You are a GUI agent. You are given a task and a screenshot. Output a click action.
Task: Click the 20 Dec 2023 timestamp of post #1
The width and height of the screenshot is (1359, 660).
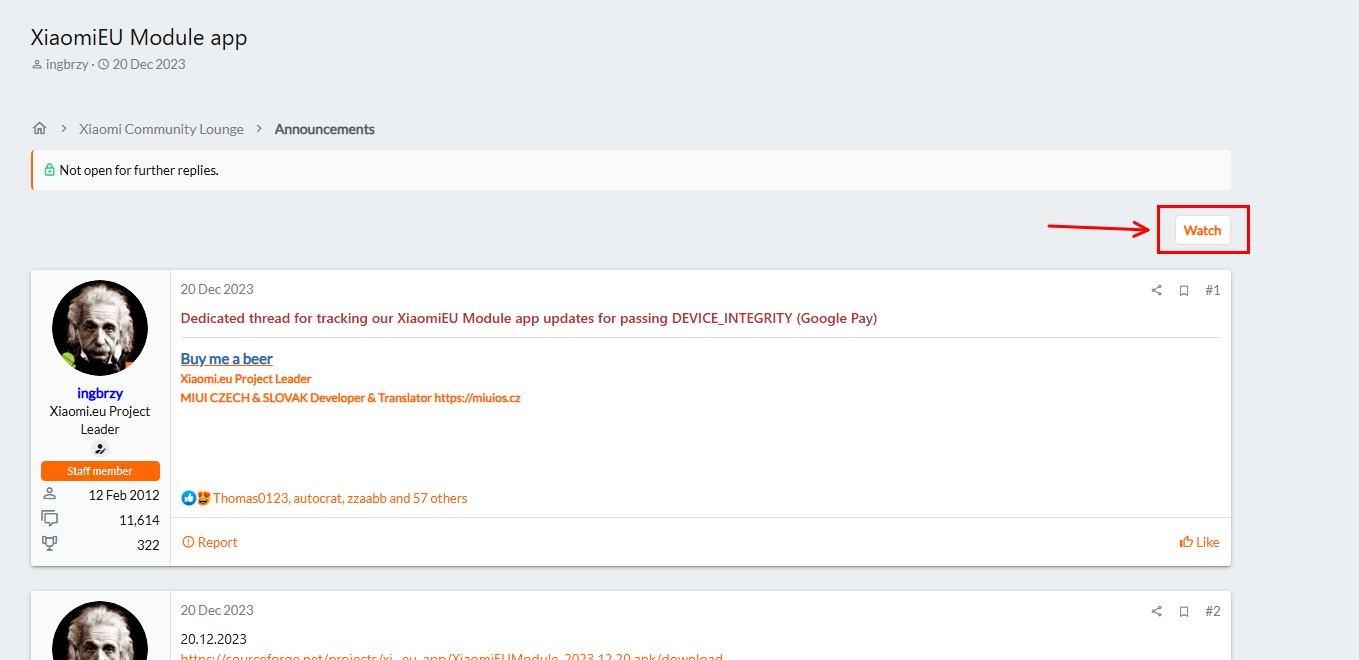(217, 289)
